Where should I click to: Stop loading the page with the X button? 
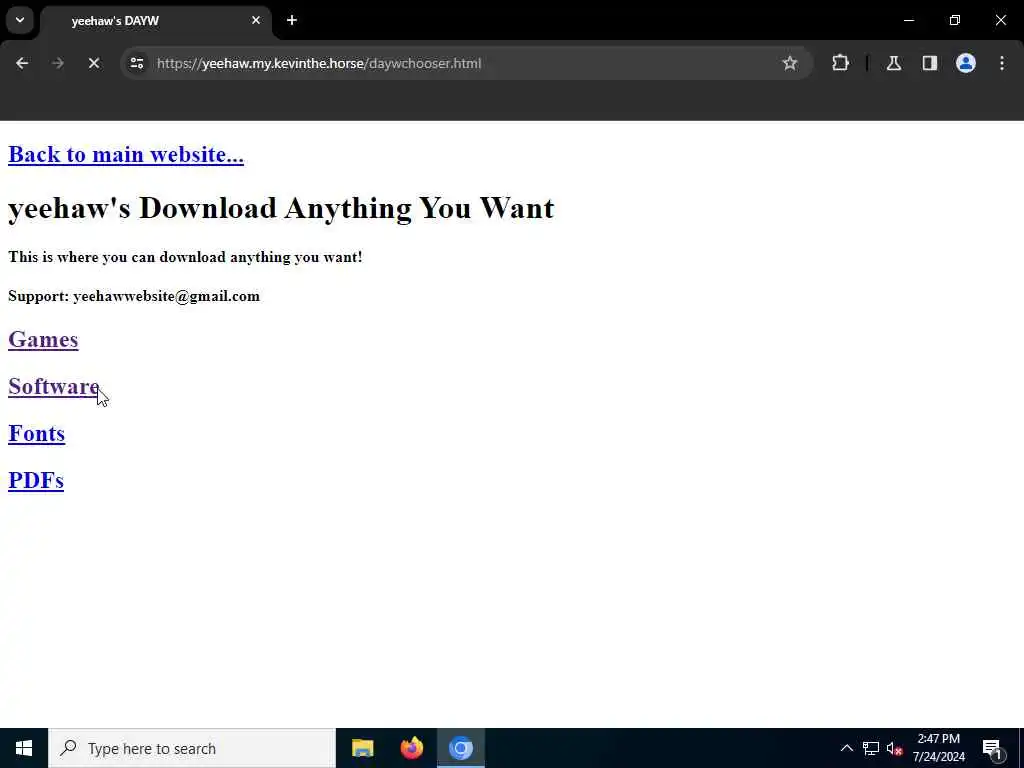click(x=94, y=63)
